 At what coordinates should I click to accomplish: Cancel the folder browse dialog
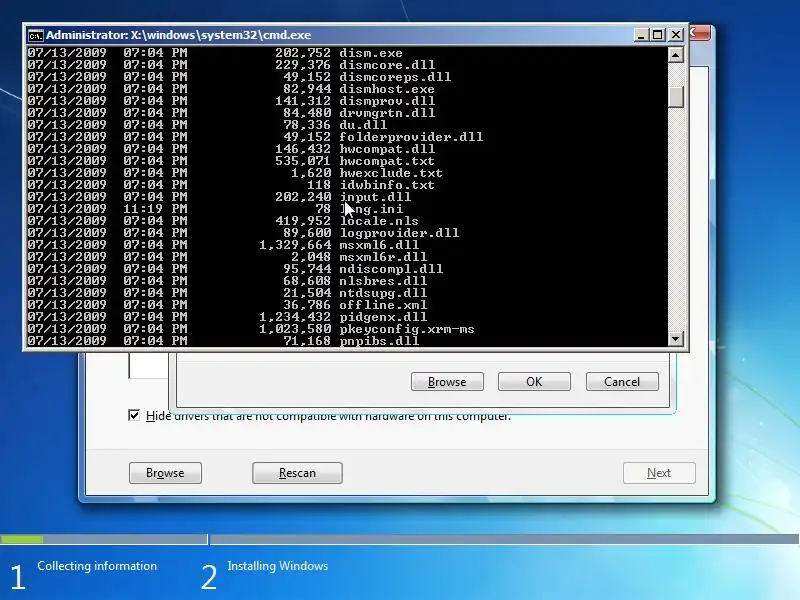pyautogui.click(x=622, y=382)
